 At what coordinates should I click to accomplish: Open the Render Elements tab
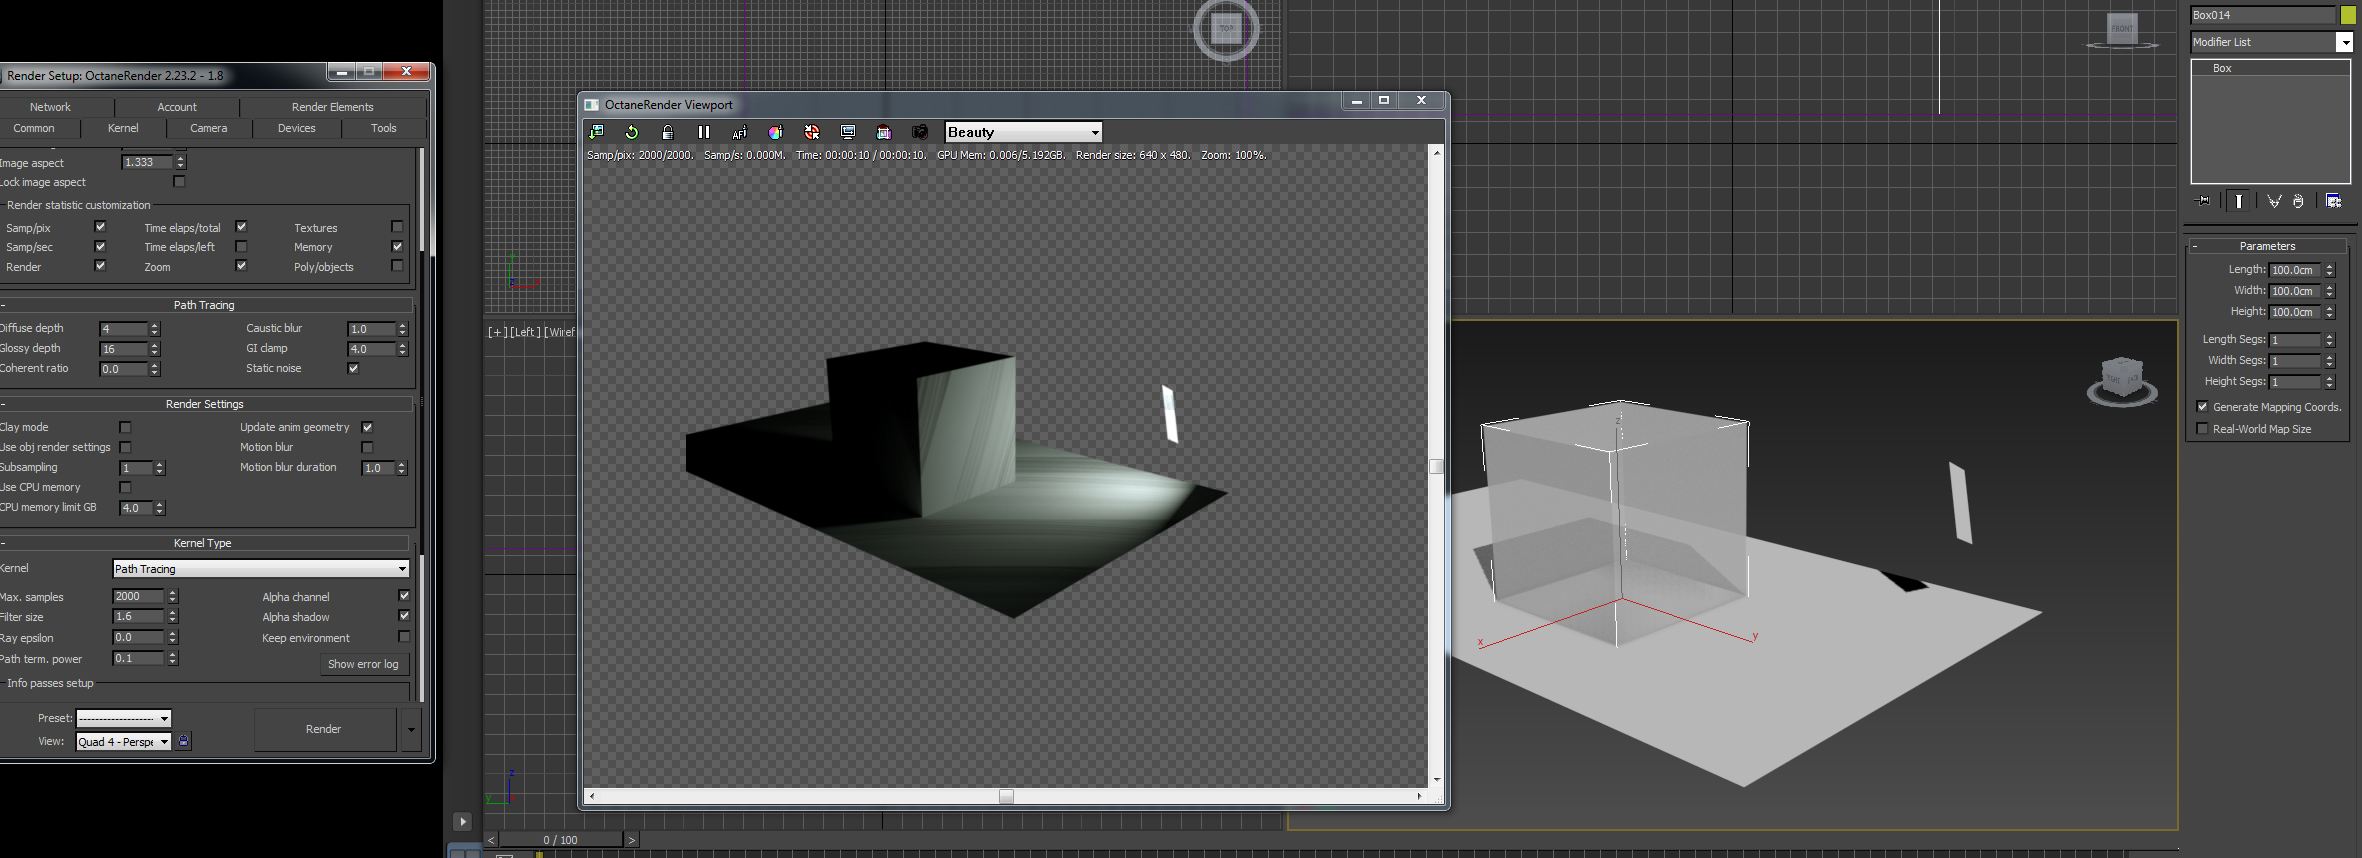click(332, 107)
